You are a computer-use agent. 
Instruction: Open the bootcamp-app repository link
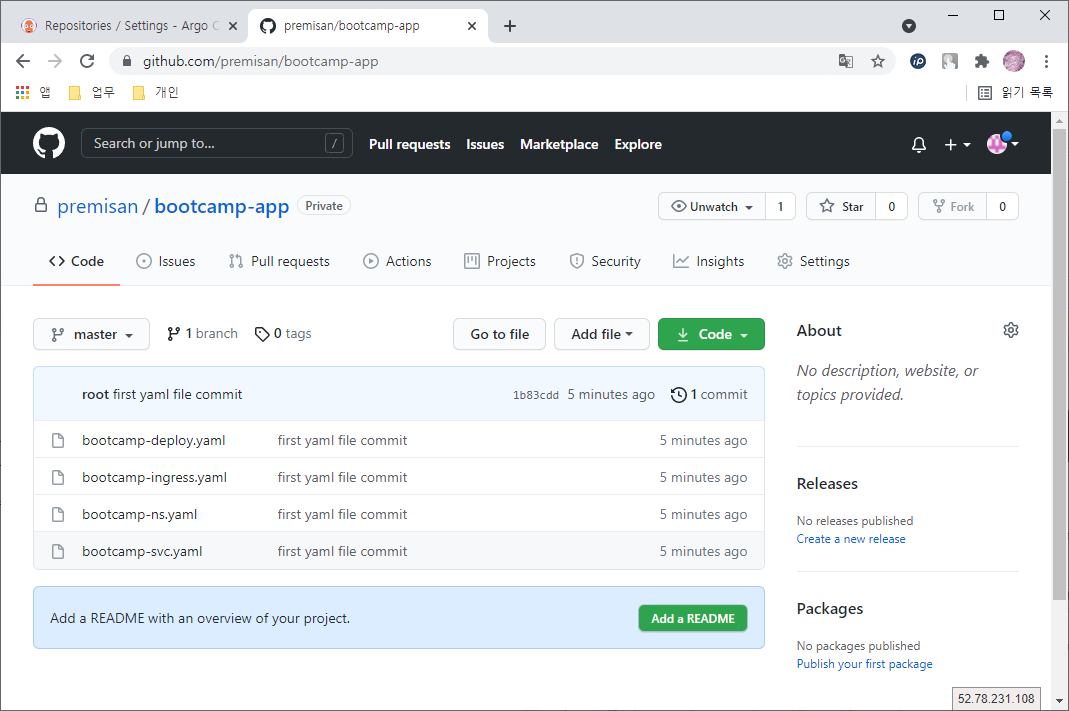(222, 206)
